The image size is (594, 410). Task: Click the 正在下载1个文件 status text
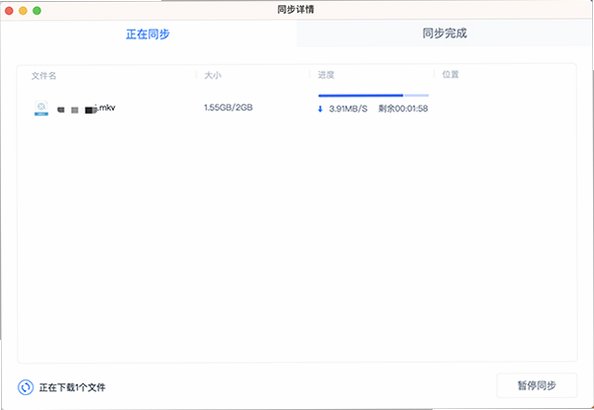(x=72, y=387)
